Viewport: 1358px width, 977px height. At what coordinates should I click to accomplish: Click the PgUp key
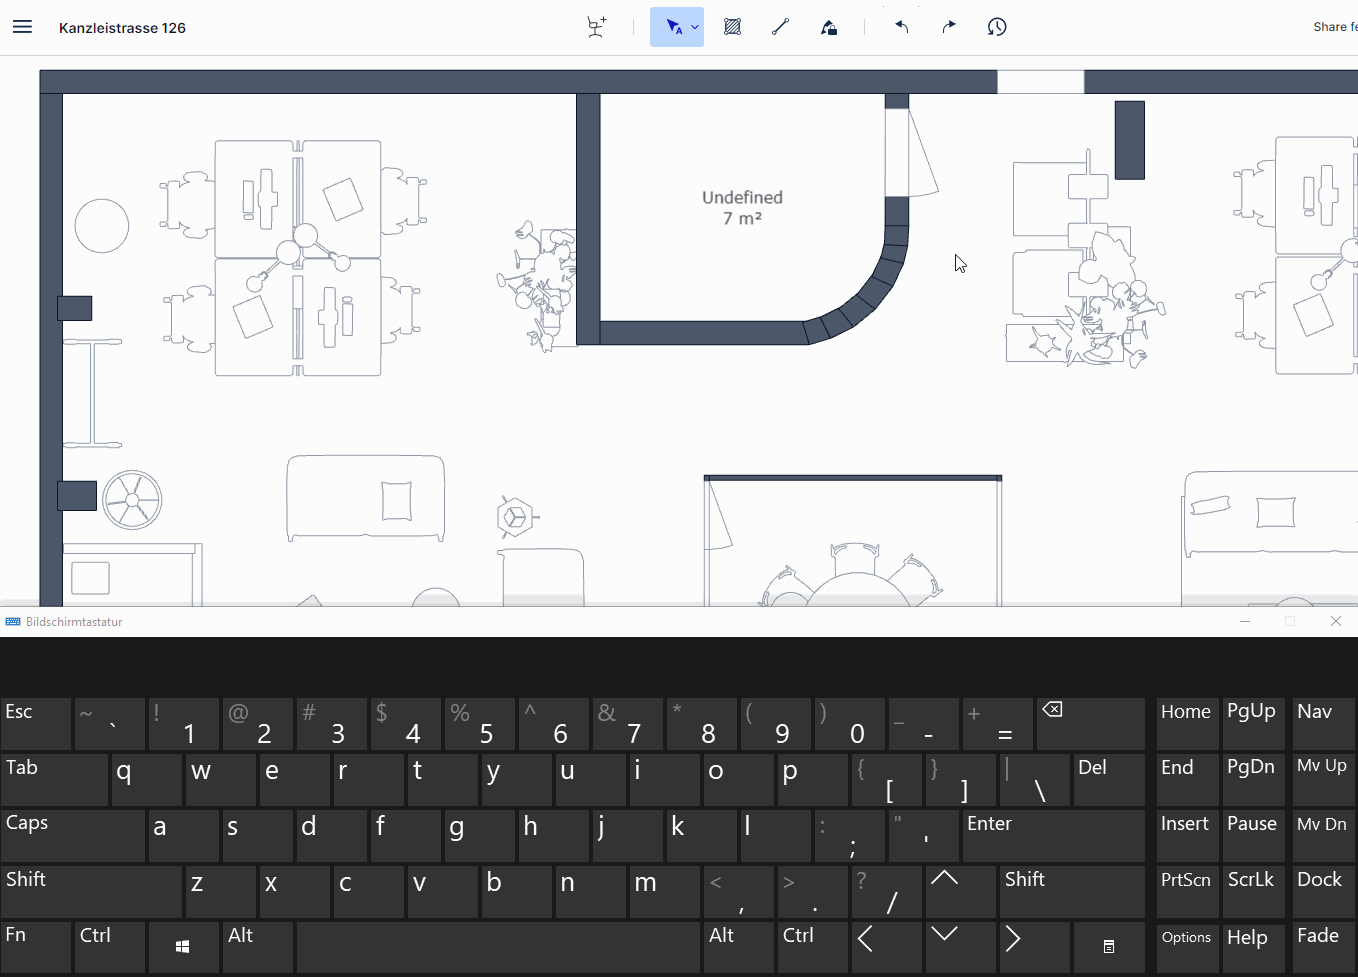pos(1254,724)
